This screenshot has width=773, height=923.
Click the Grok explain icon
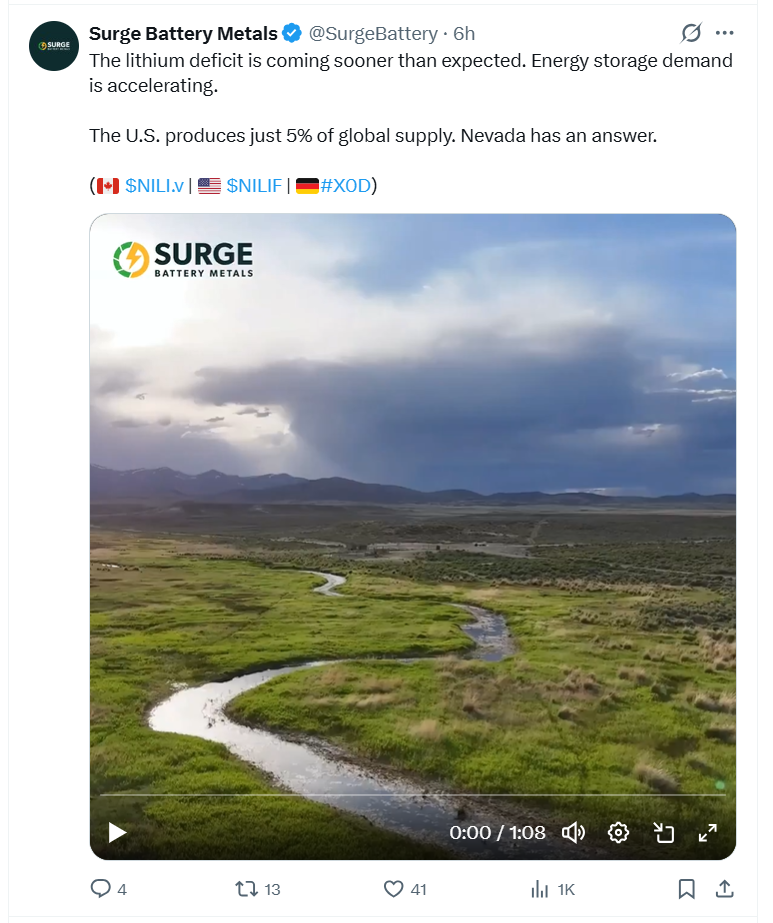click(691, 34)
